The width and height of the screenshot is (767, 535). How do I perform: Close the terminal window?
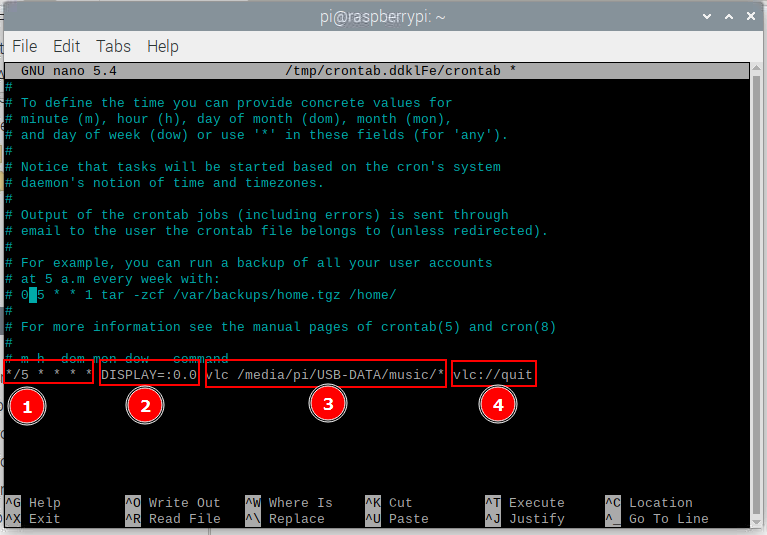pos(748,16)
